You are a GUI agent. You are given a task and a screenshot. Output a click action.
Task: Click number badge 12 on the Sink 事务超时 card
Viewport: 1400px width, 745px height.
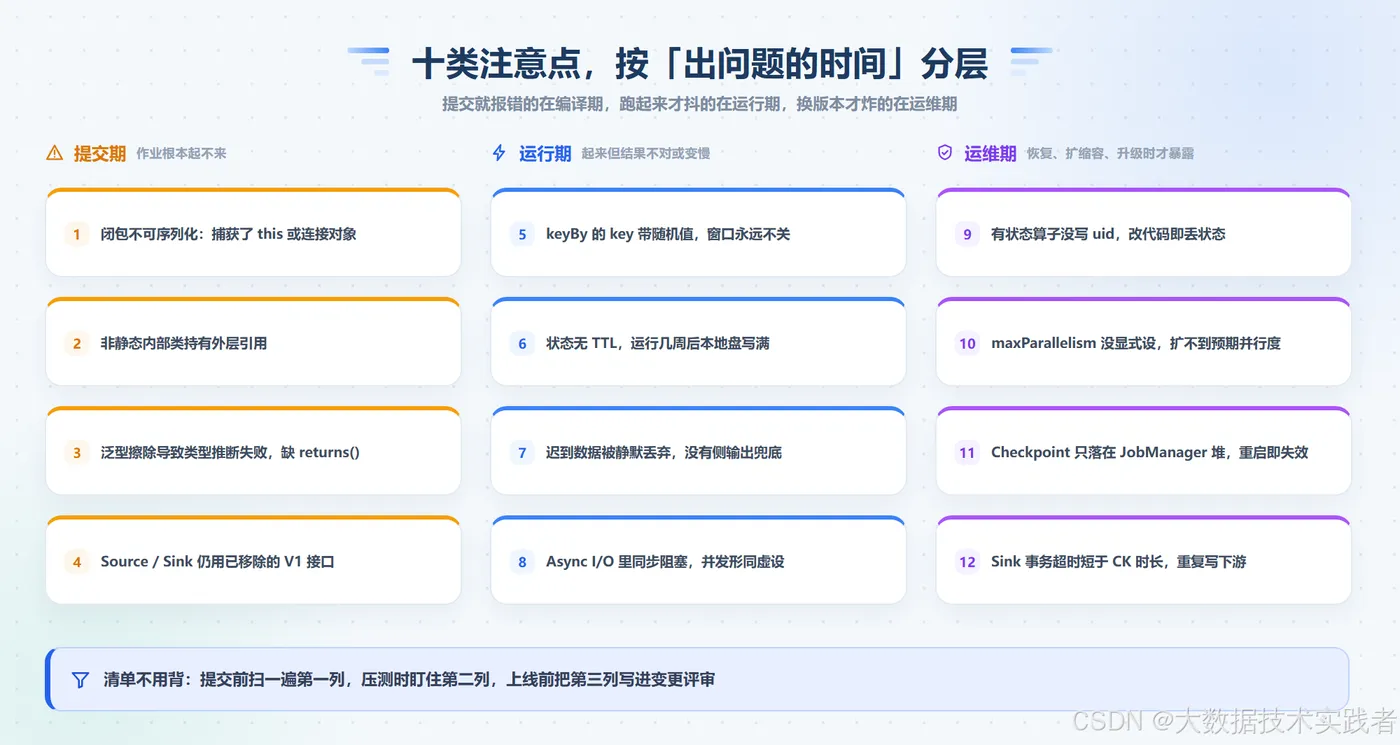tap(967, 562)
